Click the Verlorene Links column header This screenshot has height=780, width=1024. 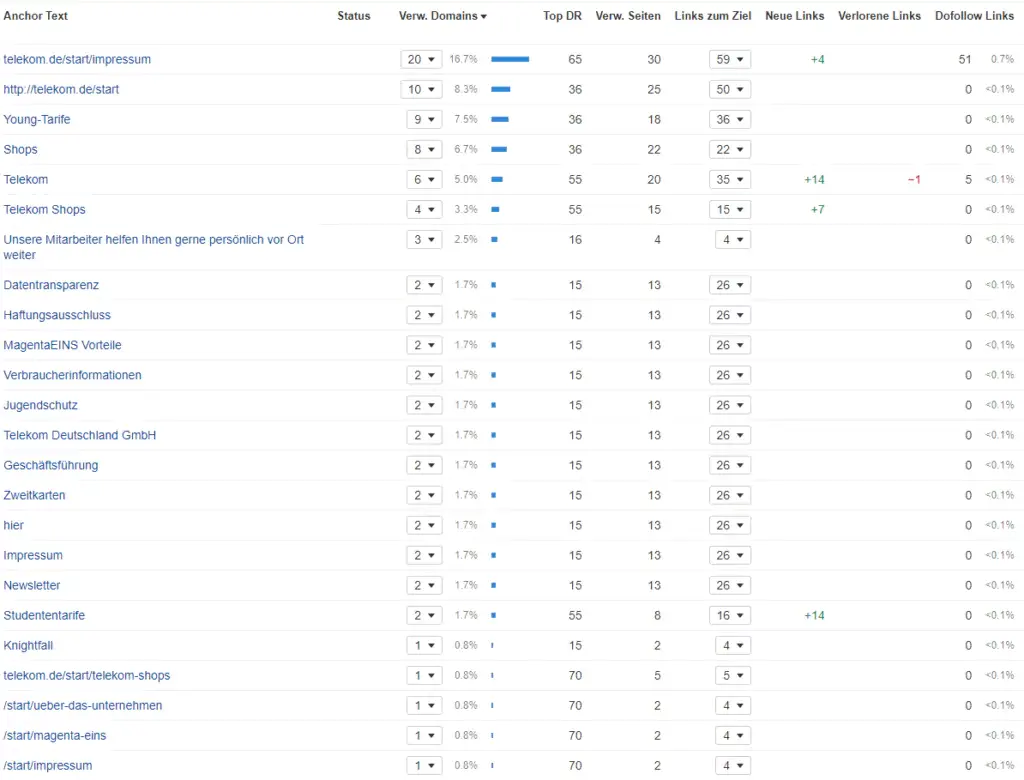(879, 16)
